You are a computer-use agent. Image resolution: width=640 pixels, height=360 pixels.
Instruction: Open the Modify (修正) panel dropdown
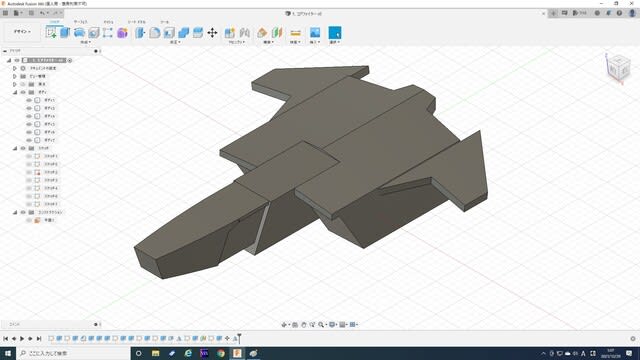(175, 42)
